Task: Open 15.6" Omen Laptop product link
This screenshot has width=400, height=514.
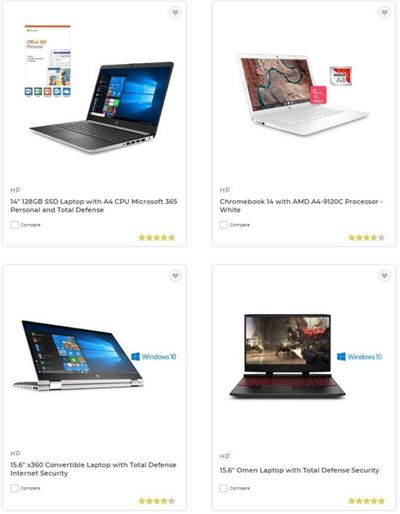Action: (x=299, y=470)
